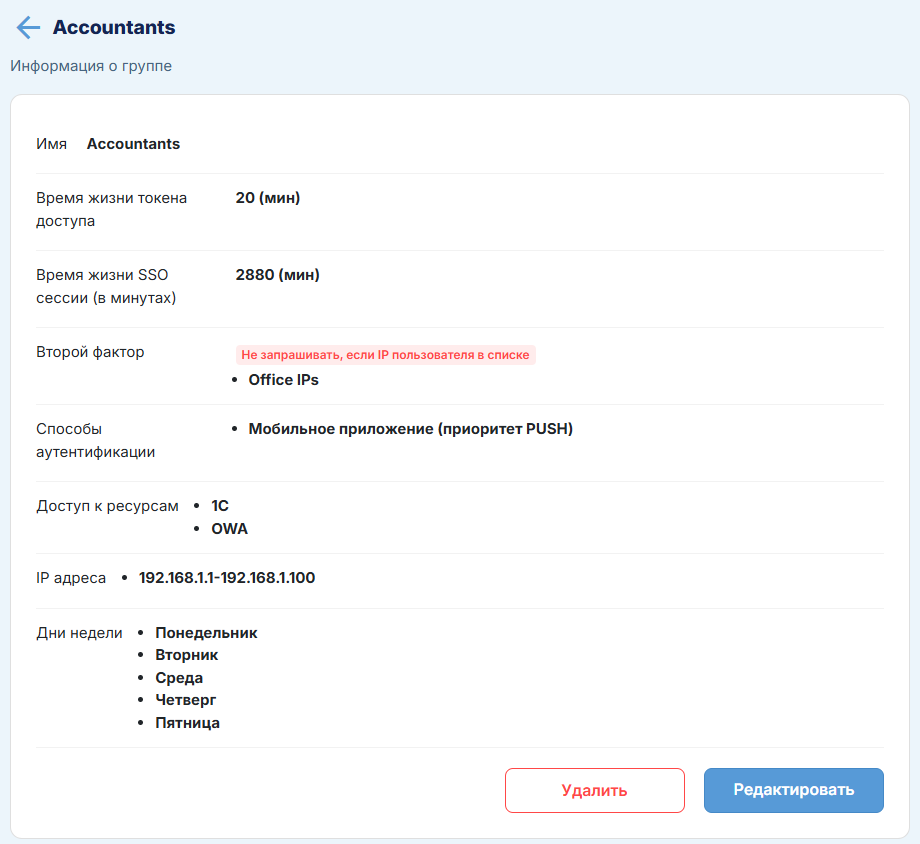920x844 pixels.
Task: Select Среда in the weekdays list
Action: [x=179, y=678]
